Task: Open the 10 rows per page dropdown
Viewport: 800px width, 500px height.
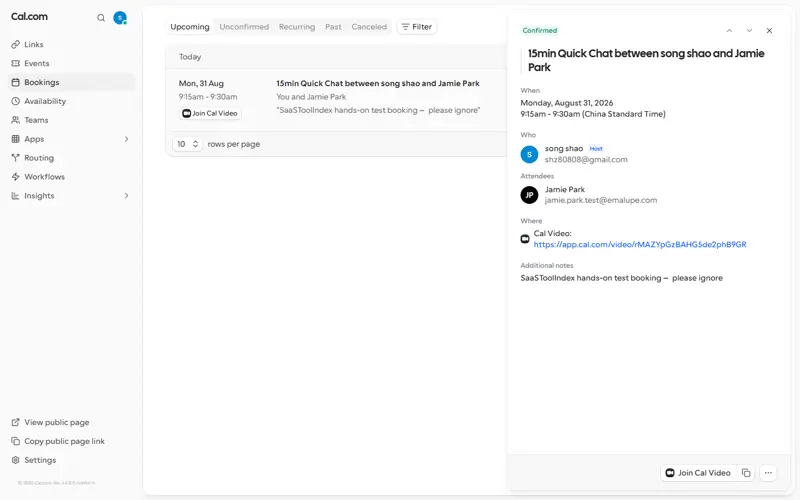Action: (187, 144)
